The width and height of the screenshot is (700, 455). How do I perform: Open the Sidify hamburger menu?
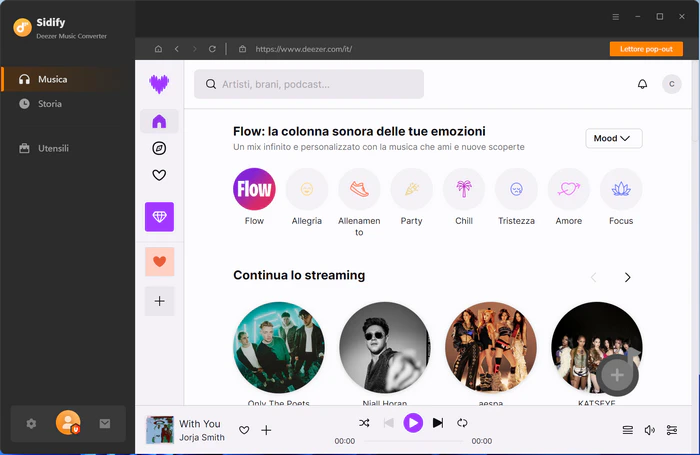(616, 17)
